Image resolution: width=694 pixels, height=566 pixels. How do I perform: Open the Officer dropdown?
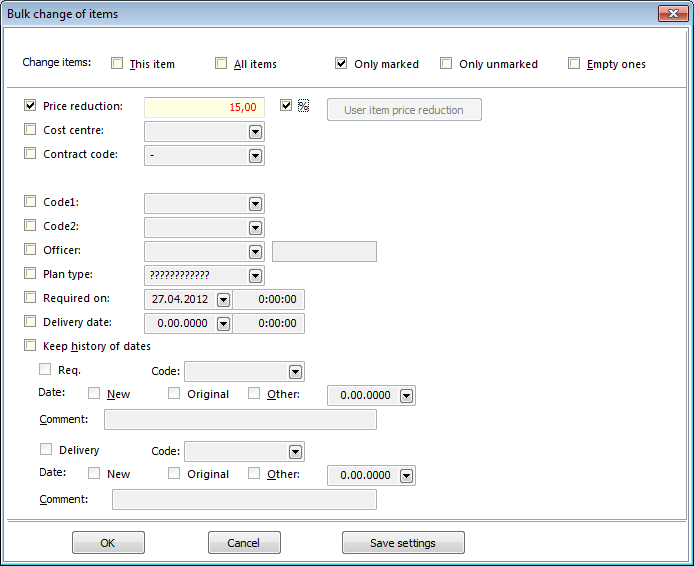[x=255, y=252]
